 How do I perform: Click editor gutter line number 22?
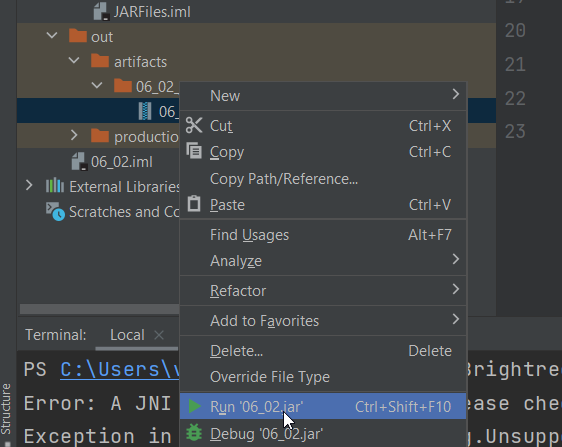click(x=515, y=98)
